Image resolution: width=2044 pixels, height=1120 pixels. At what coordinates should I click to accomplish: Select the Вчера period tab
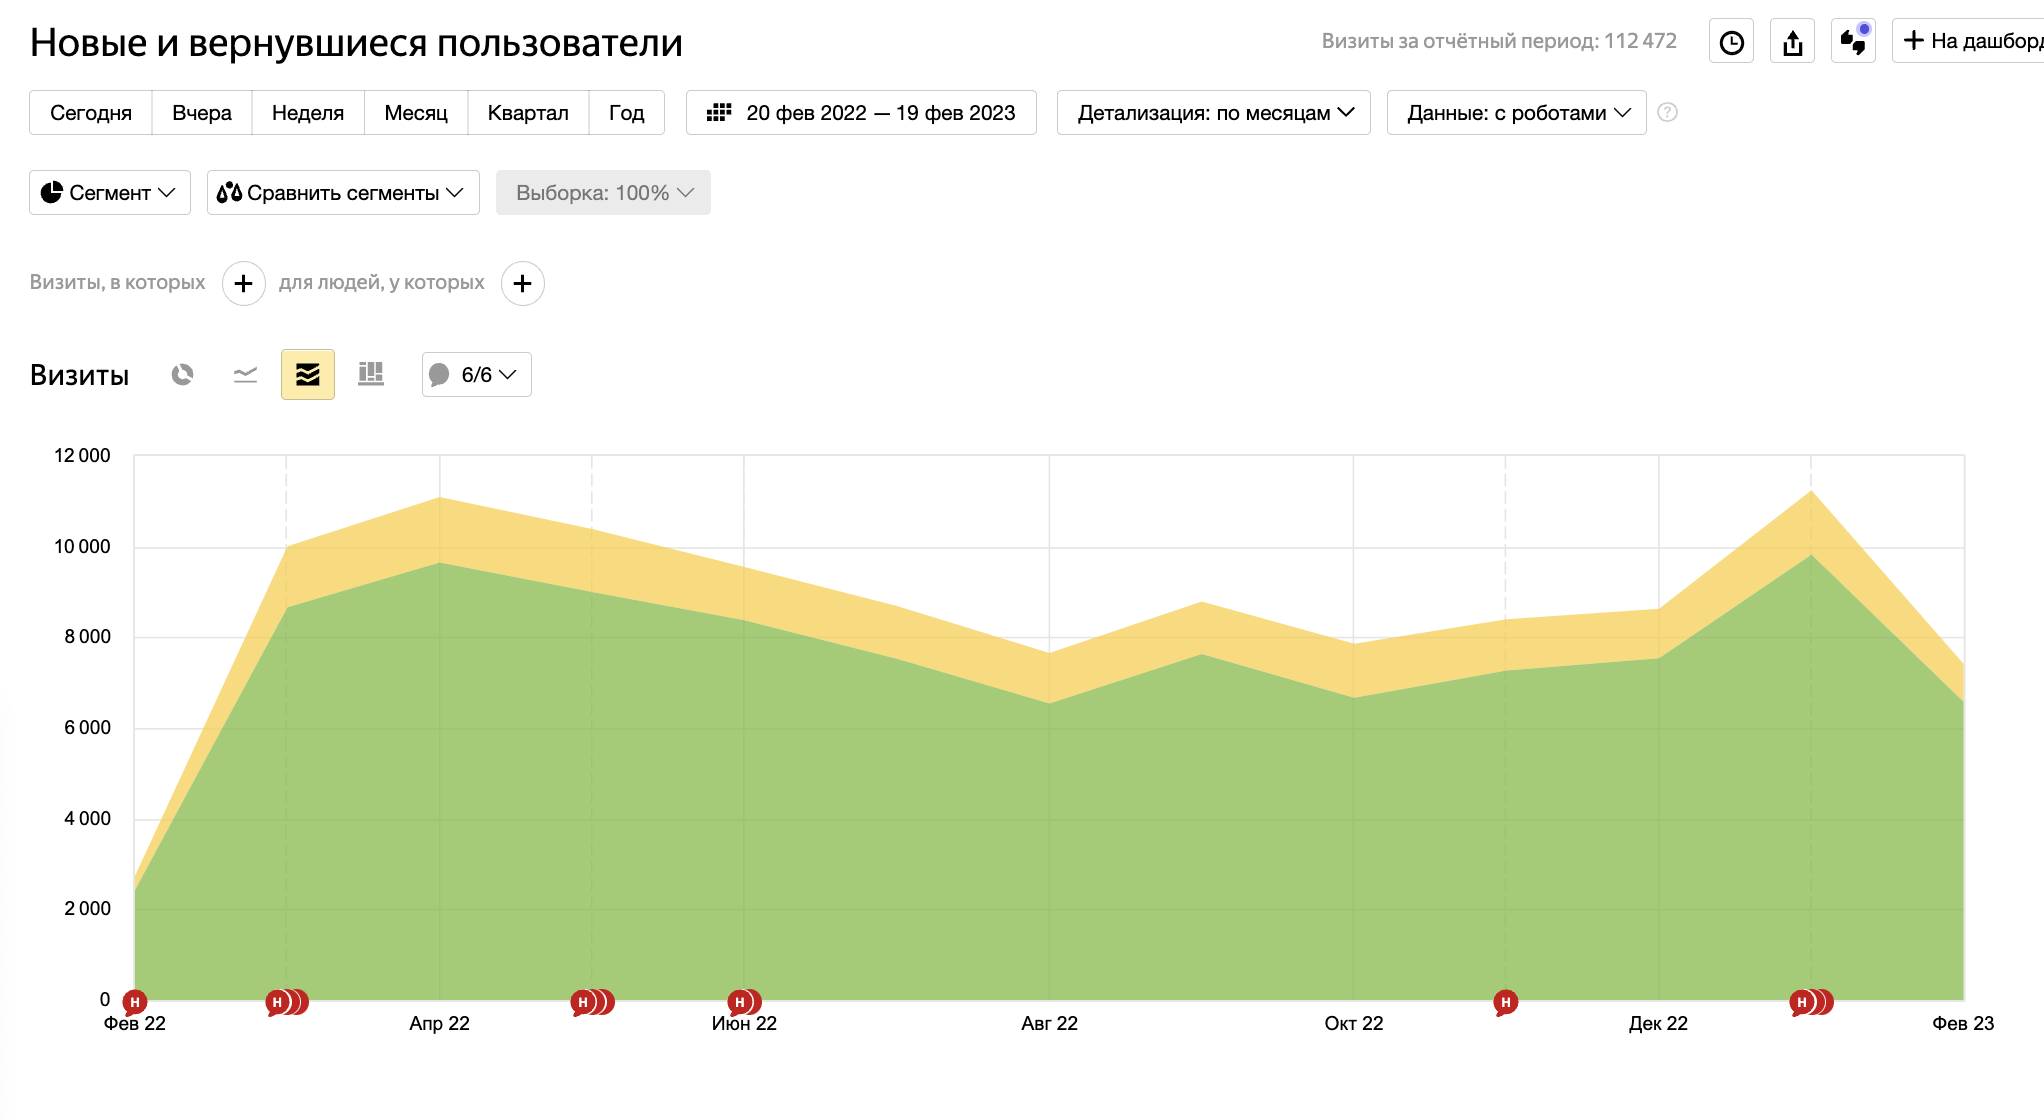click(x=202, y=113)
